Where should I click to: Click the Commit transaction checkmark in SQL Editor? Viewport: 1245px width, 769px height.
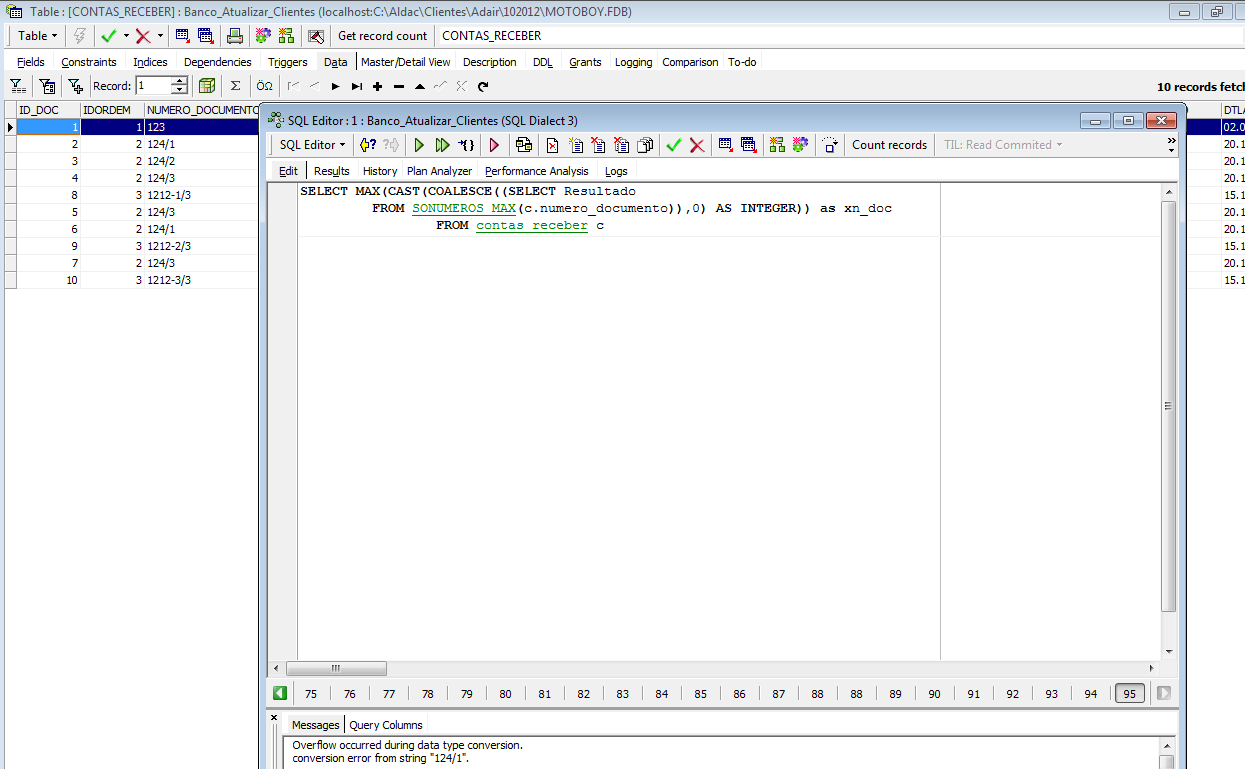click(x=674, y=145)
